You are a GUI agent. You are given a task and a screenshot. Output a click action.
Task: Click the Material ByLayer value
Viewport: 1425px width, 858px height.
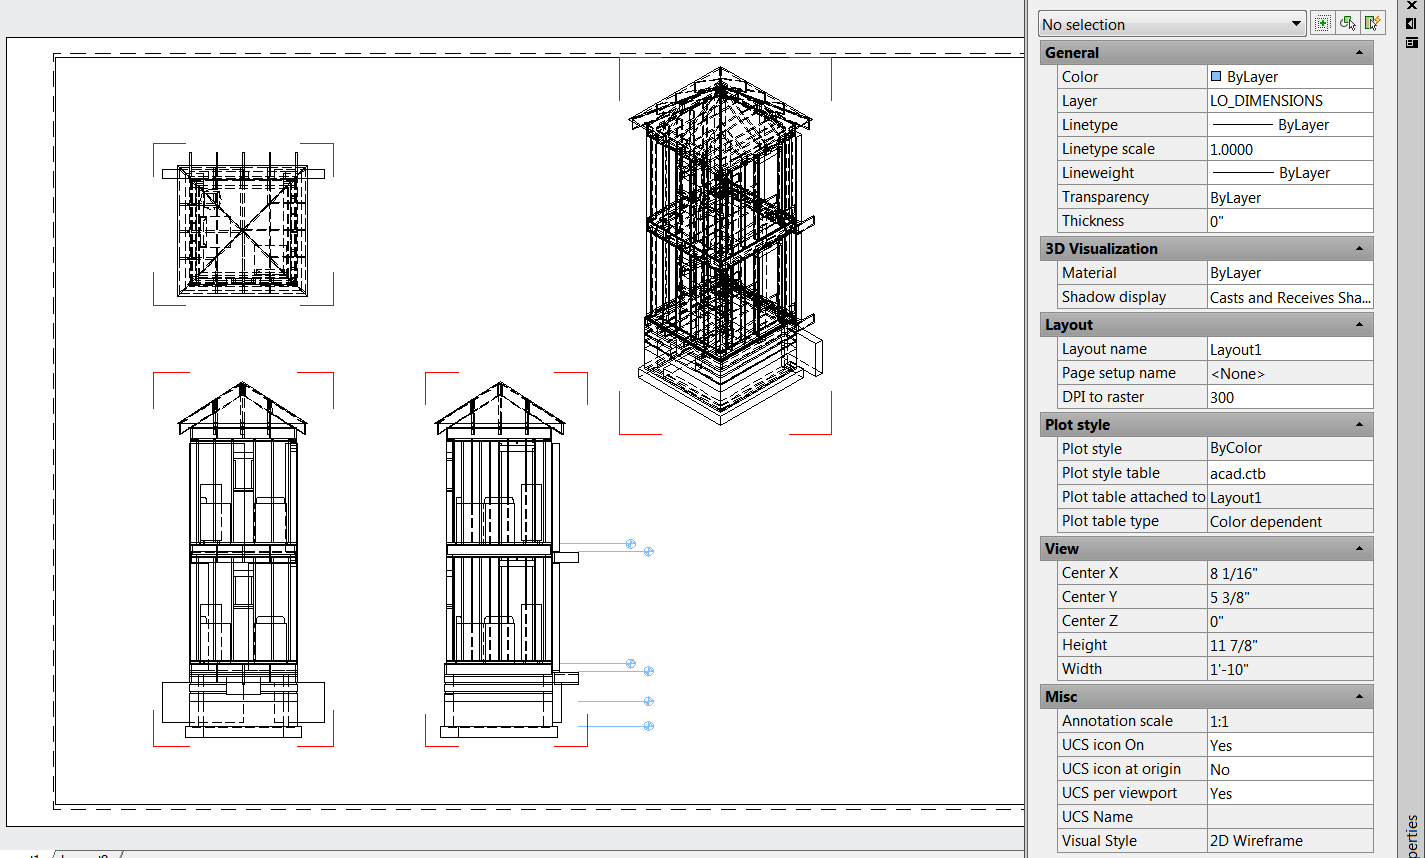1290,273
